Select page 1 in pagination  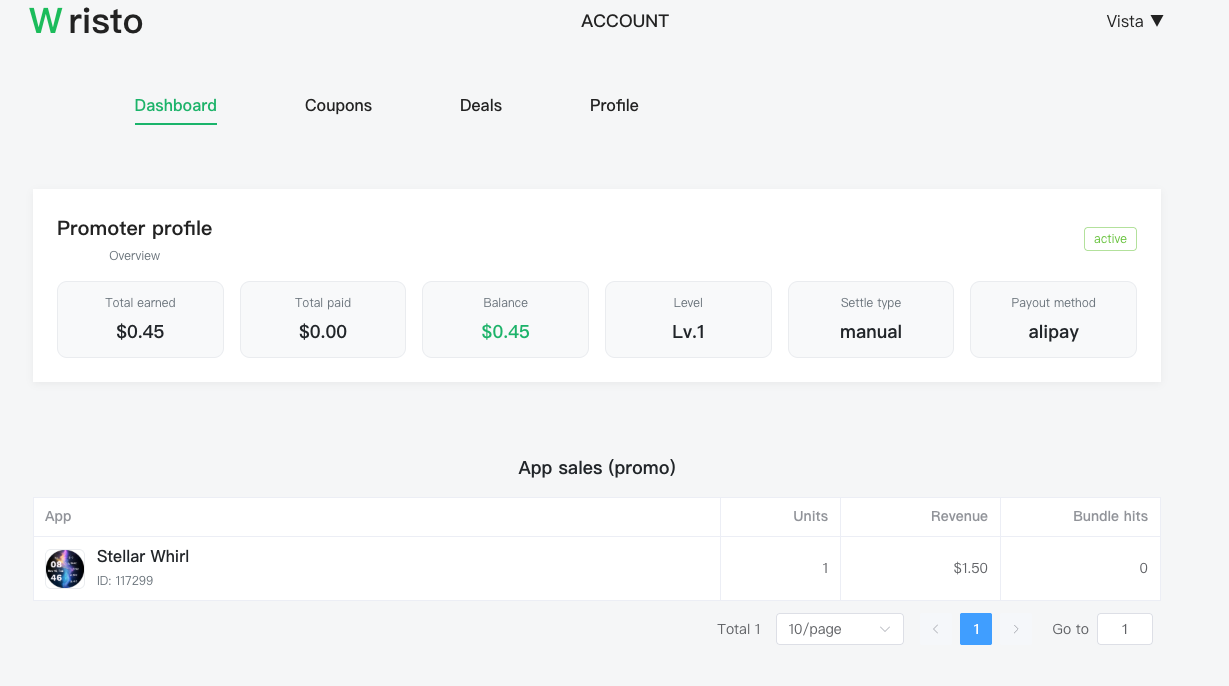pyautogui.click(x=975, y=629)
